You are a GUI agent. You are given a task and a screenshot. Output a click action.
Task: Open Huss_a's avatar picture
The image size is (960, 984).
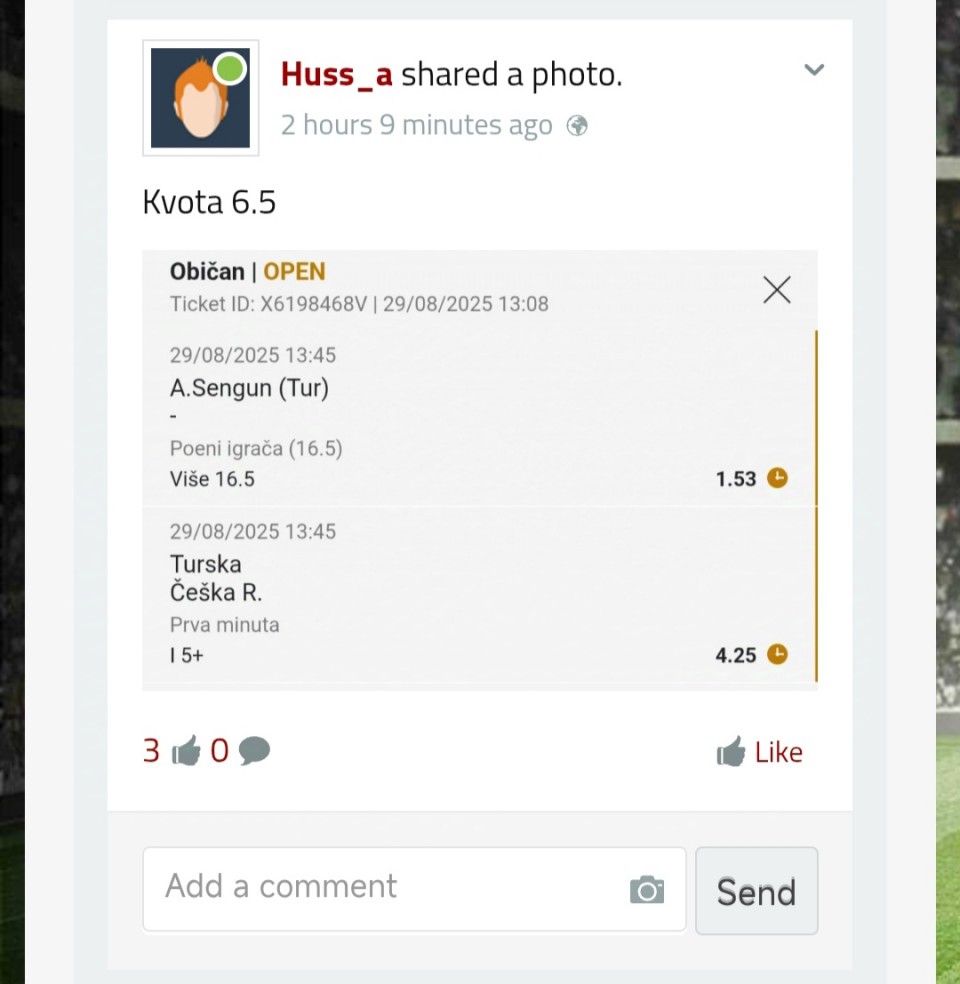pyautogui.click(x=200, y=98)
